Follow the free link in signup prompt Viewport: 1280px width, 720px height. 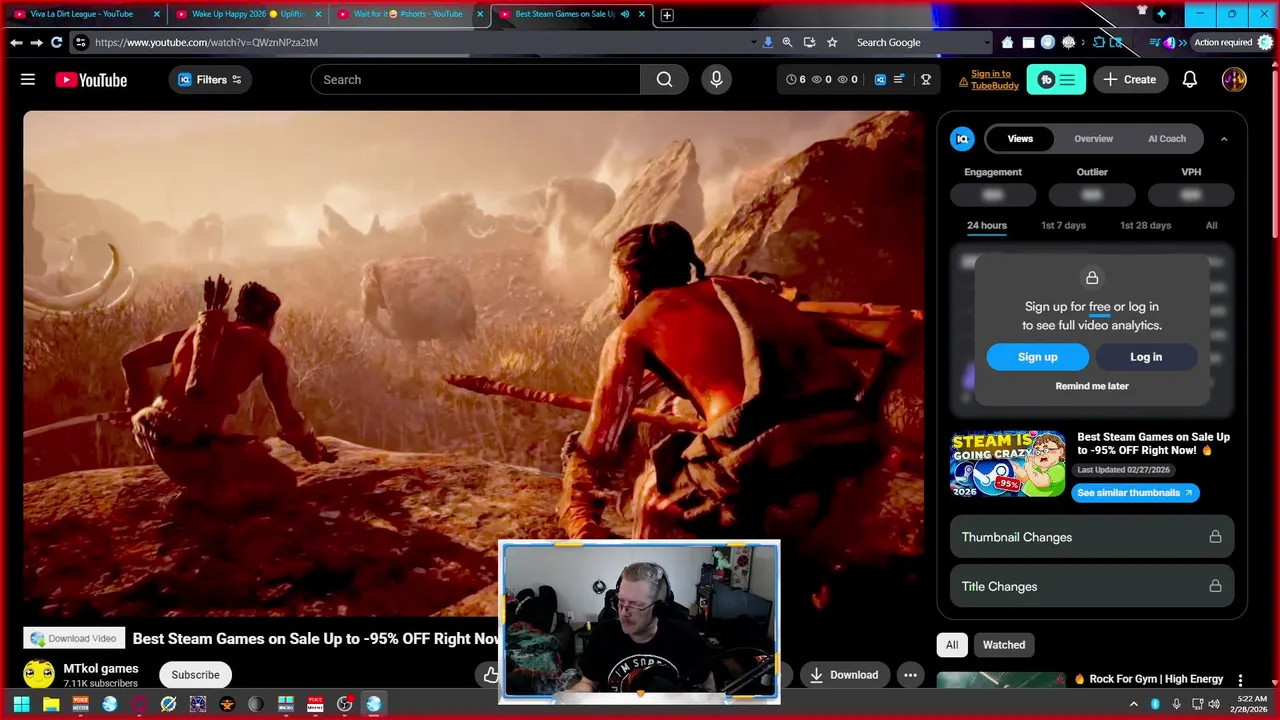[1099, 307]
